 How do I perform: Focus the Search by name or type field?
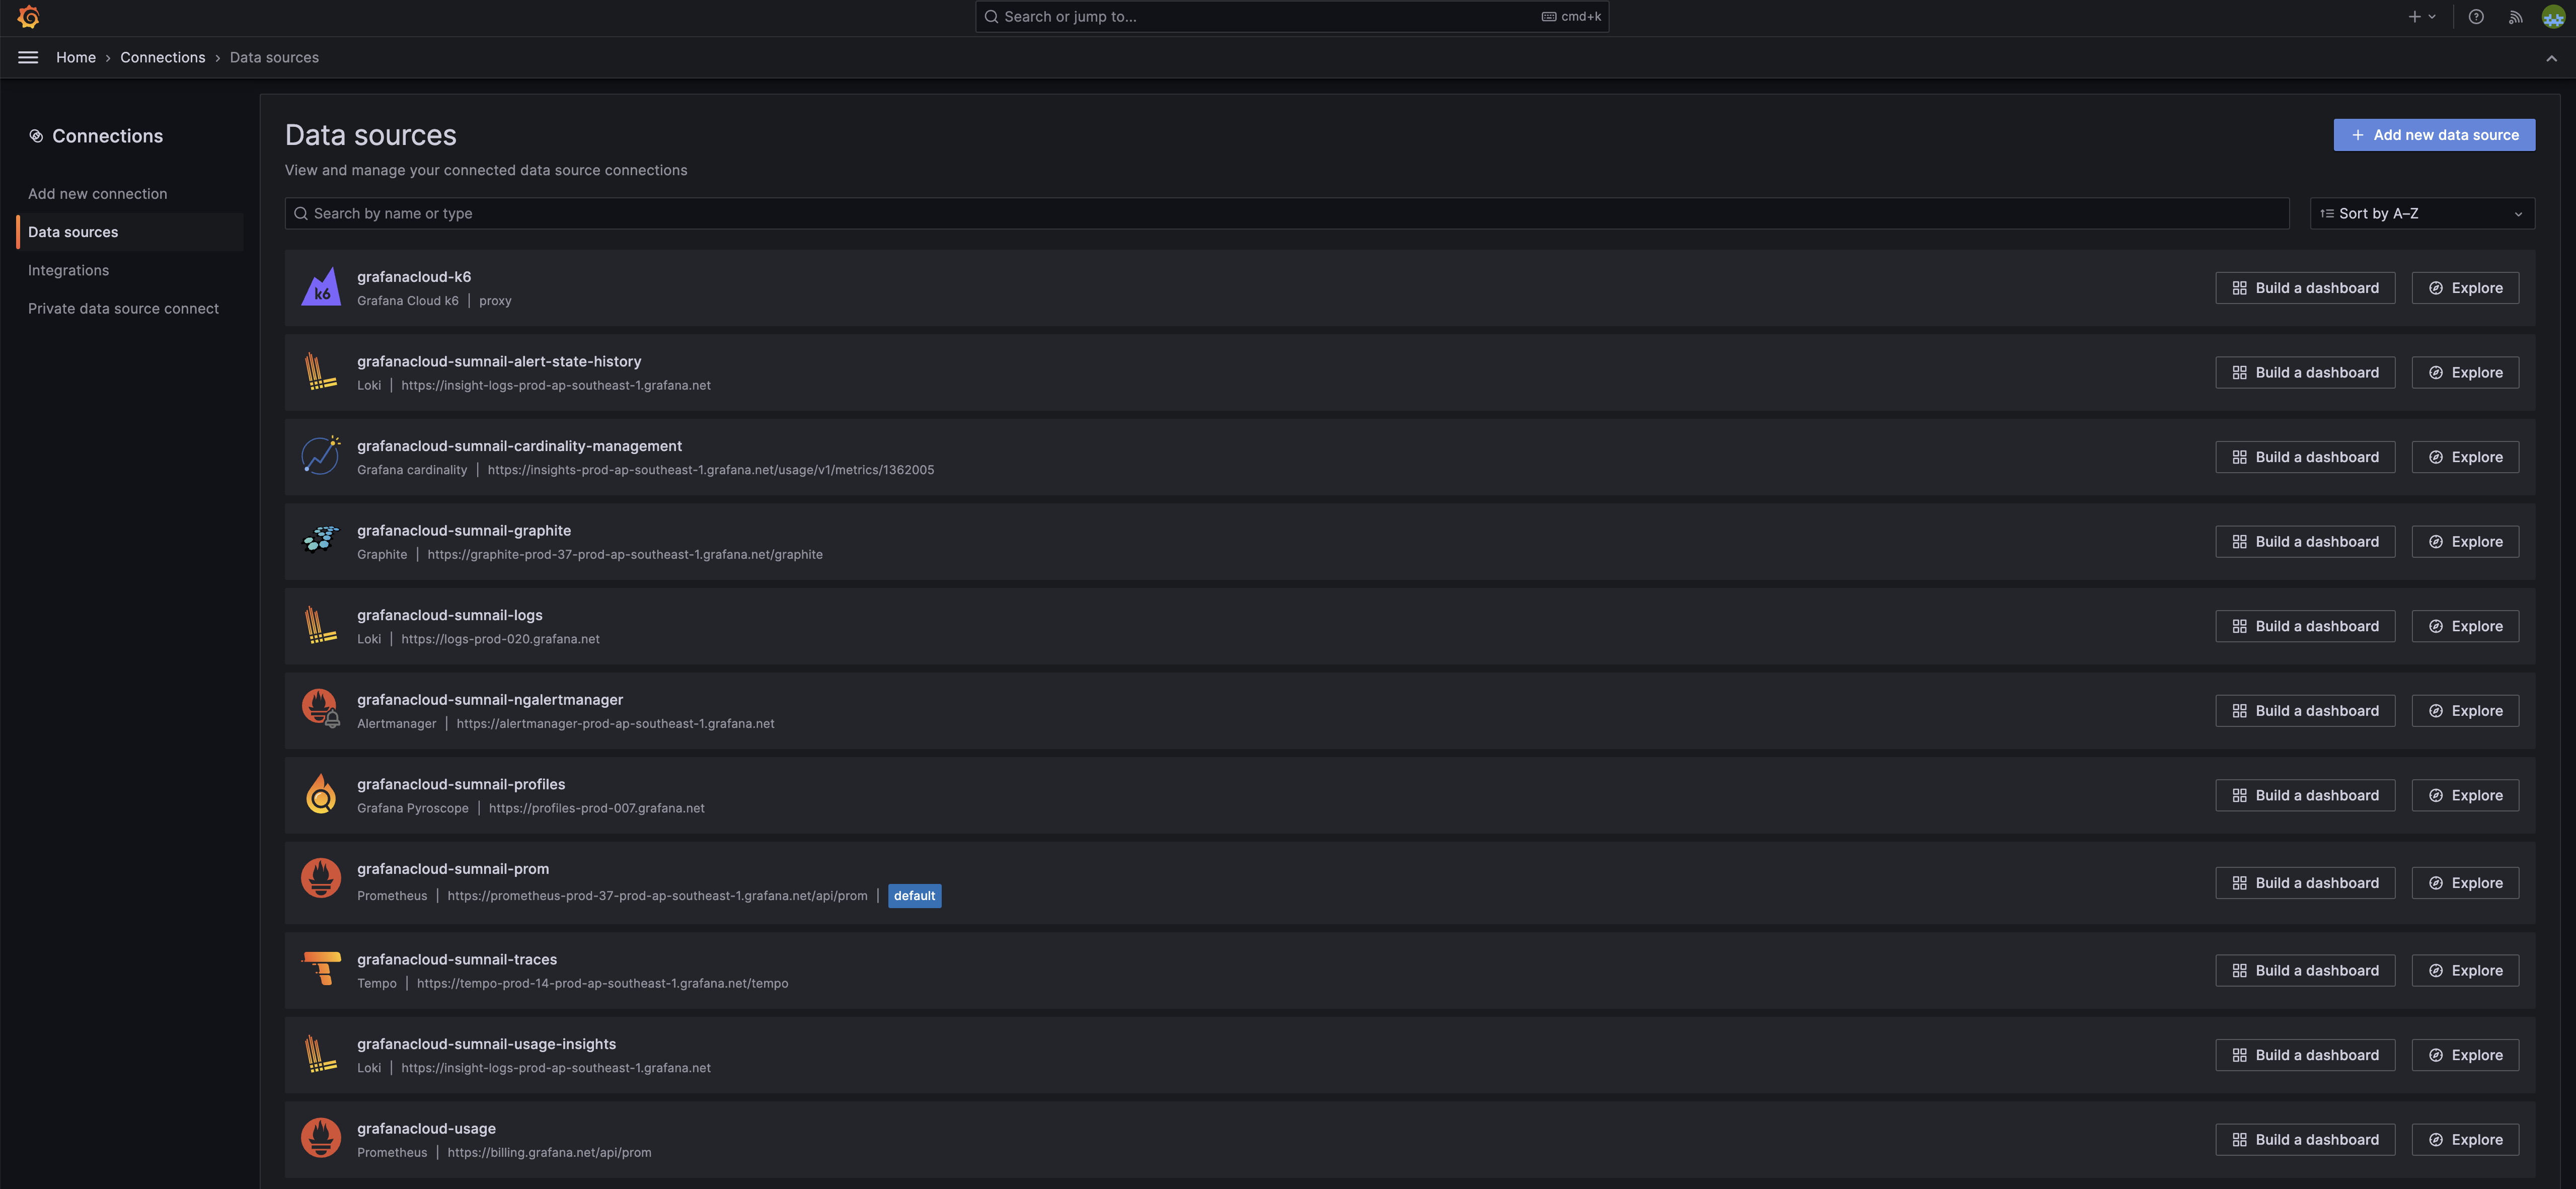click(1287, 213)
